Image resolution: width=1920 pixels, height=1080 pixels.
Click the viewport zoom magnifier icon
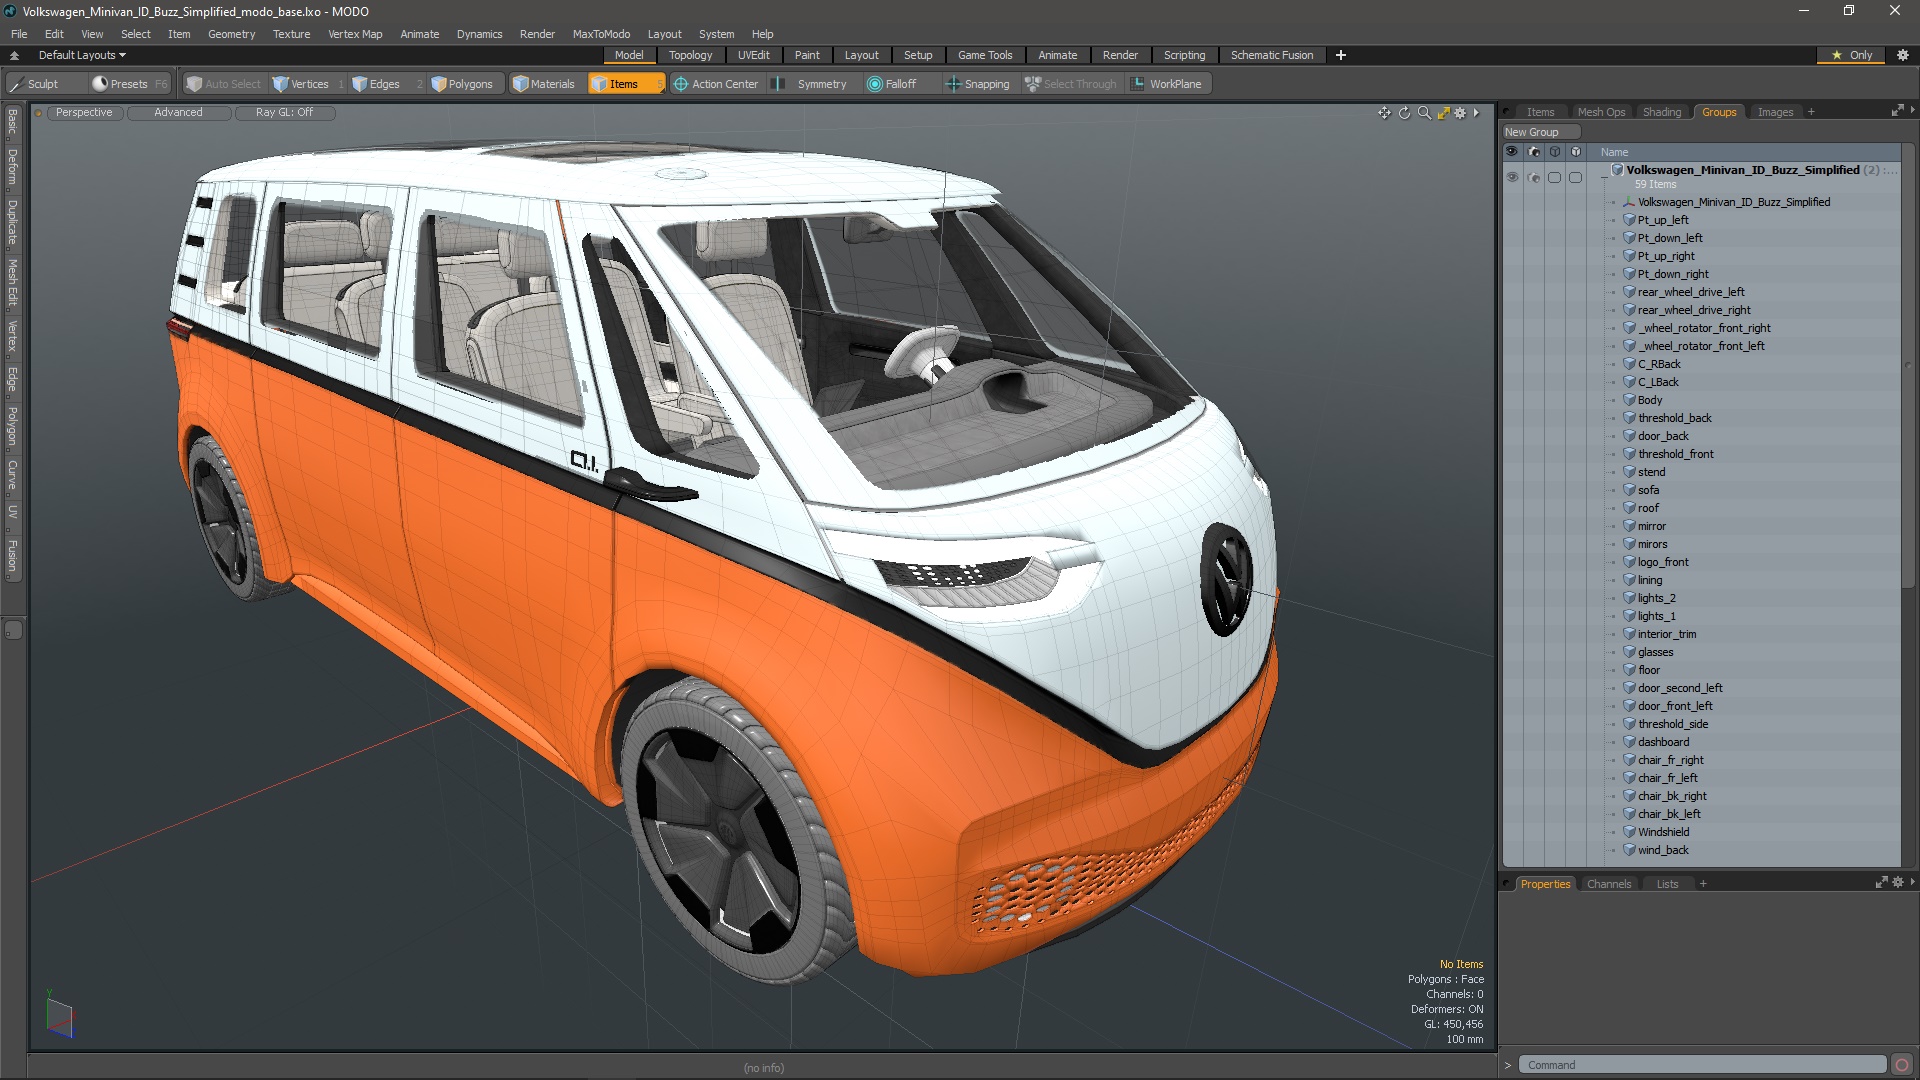pyautogui.click(x=1424, y=113)
